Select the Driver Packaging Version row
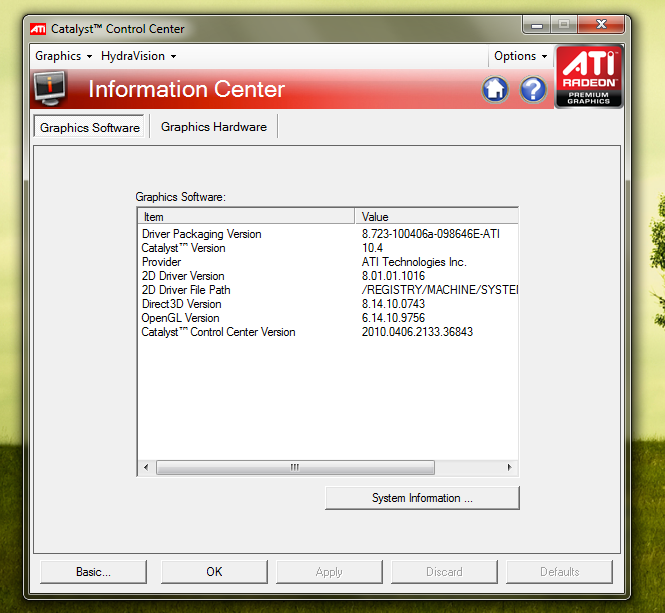This screenshot has height=613, width=665. tap(328, 234)
